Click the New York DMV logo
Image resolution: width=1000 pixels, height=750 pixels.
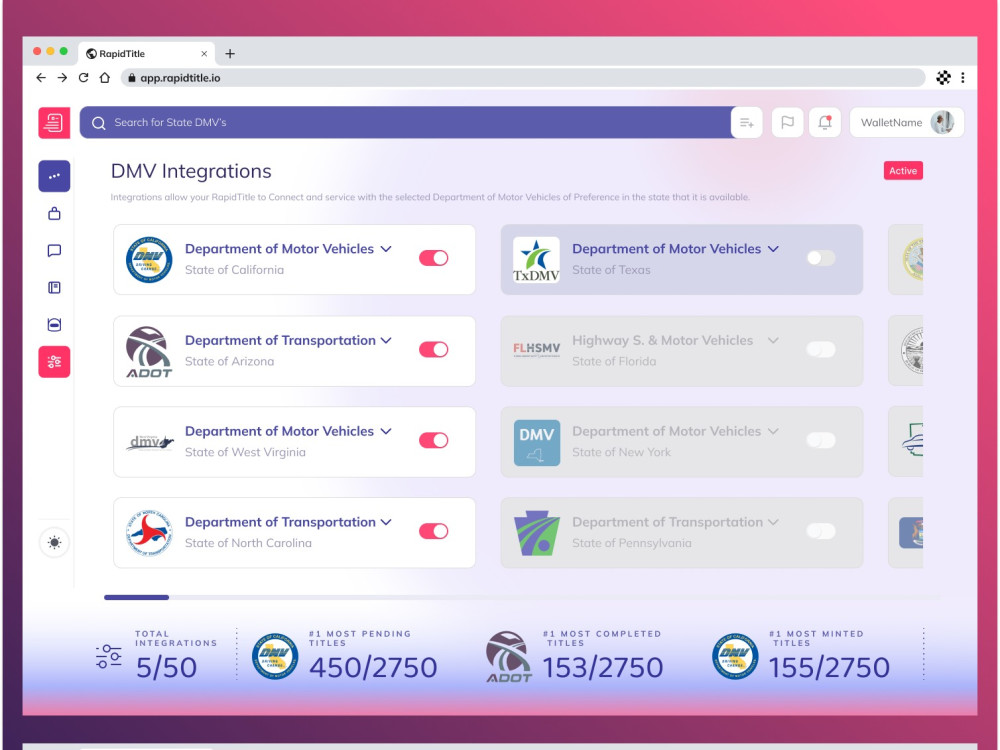click(537, 443)
